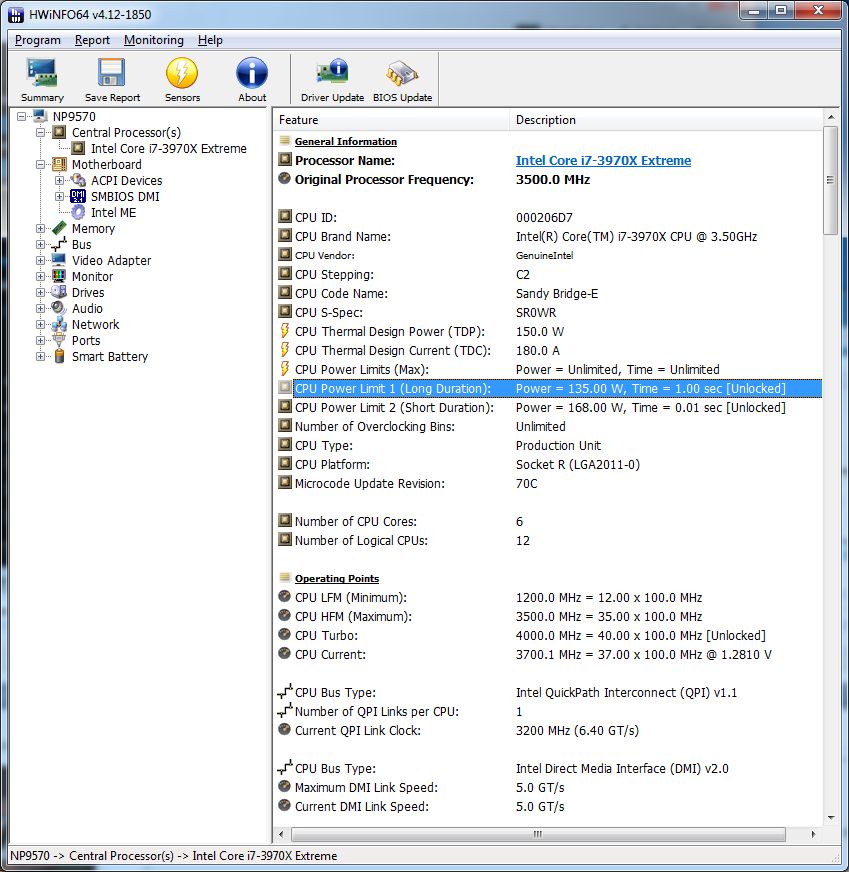Open the Monitoring menu
The height and width of the screenshot is (872, 849).
[153, 40]
